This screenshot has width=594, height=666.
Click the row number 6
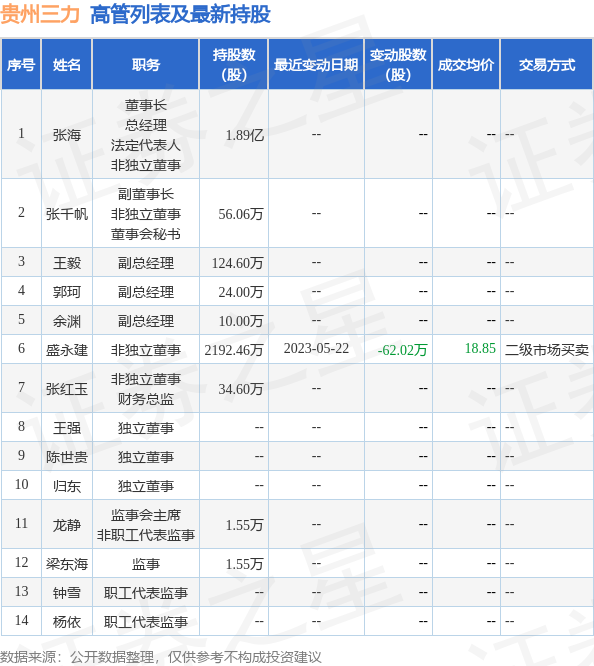click(21, 348)
